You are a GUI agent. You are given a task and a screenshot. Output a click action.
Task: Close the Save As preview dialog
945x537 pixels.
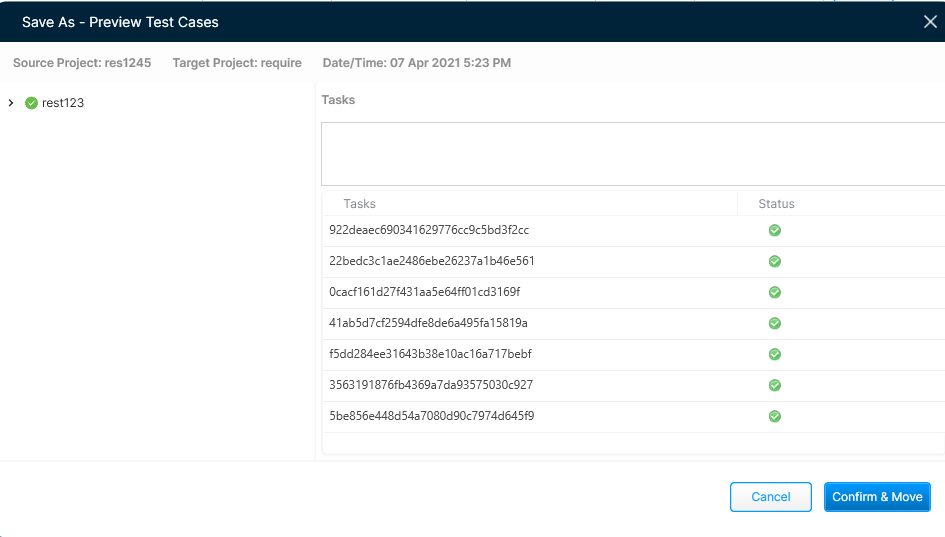[x=929, y=22]
